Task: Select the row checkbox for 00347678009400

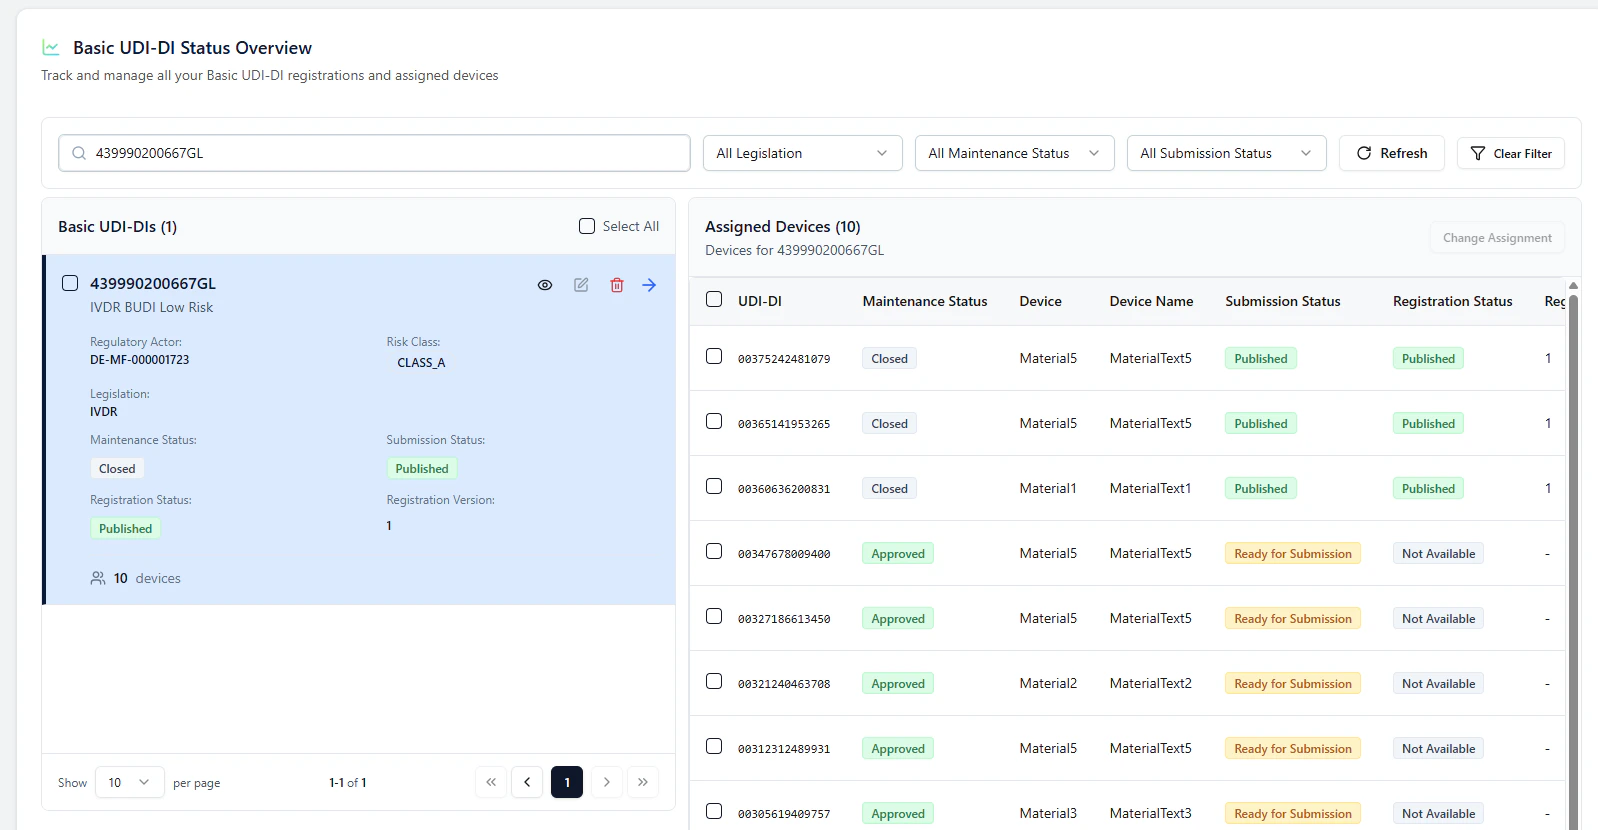Action: [x=714, y=551]
